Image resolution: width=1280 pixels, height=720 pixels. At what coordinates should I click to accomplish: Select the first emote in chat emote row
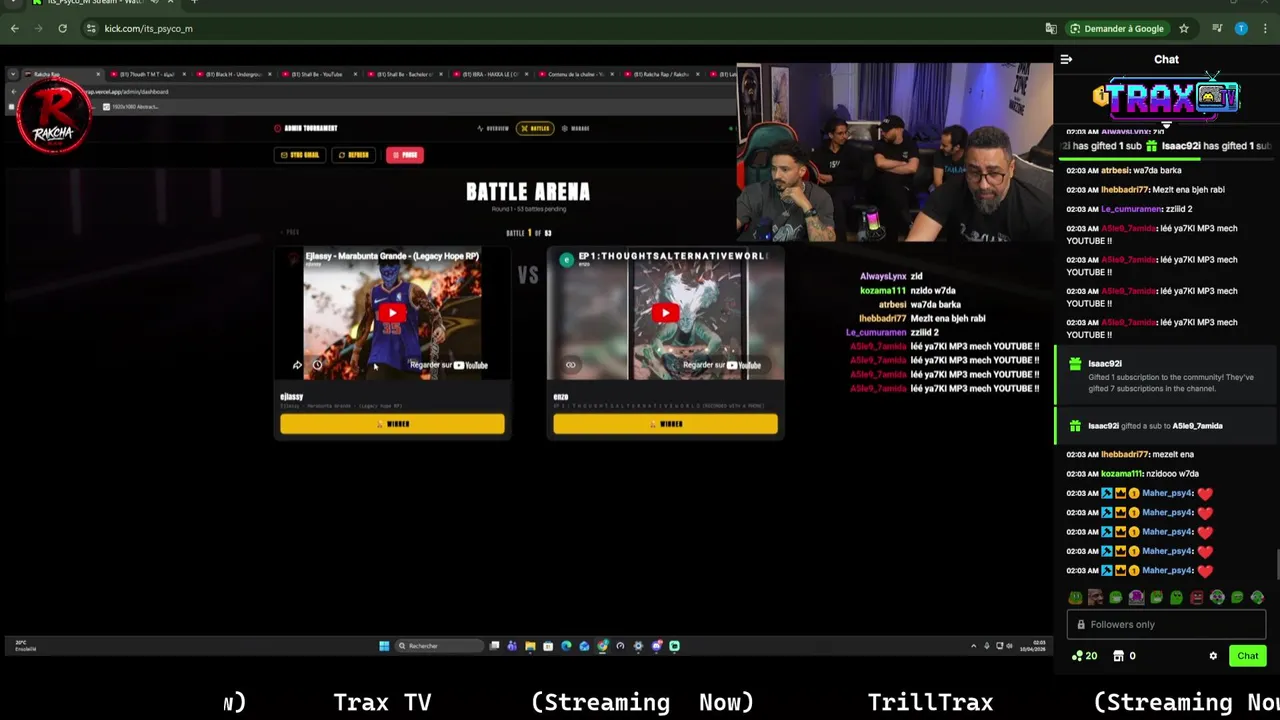1075,598
